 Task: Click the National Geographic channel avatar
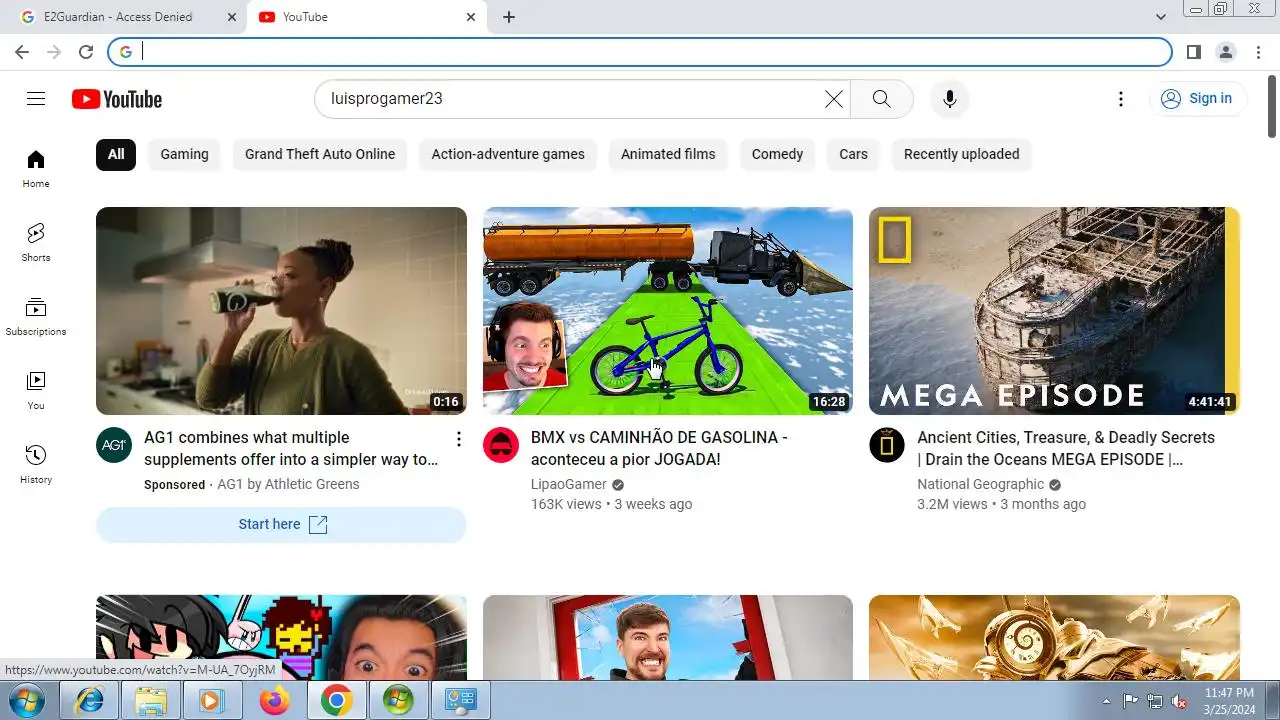(887, 445)
